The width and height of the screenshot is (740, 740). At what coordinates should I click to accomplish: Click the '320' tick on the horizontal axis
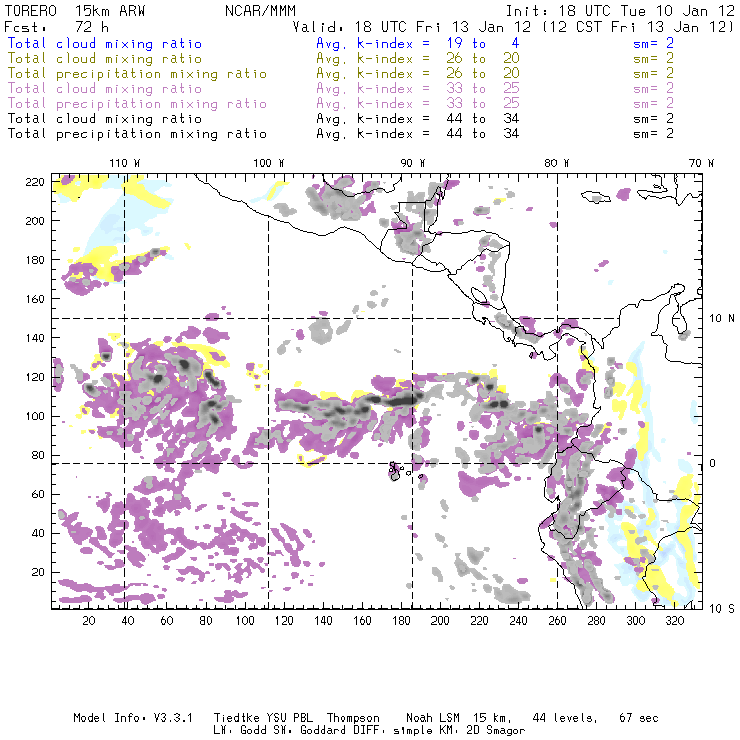pyautogui.click(x=674, y=621)
